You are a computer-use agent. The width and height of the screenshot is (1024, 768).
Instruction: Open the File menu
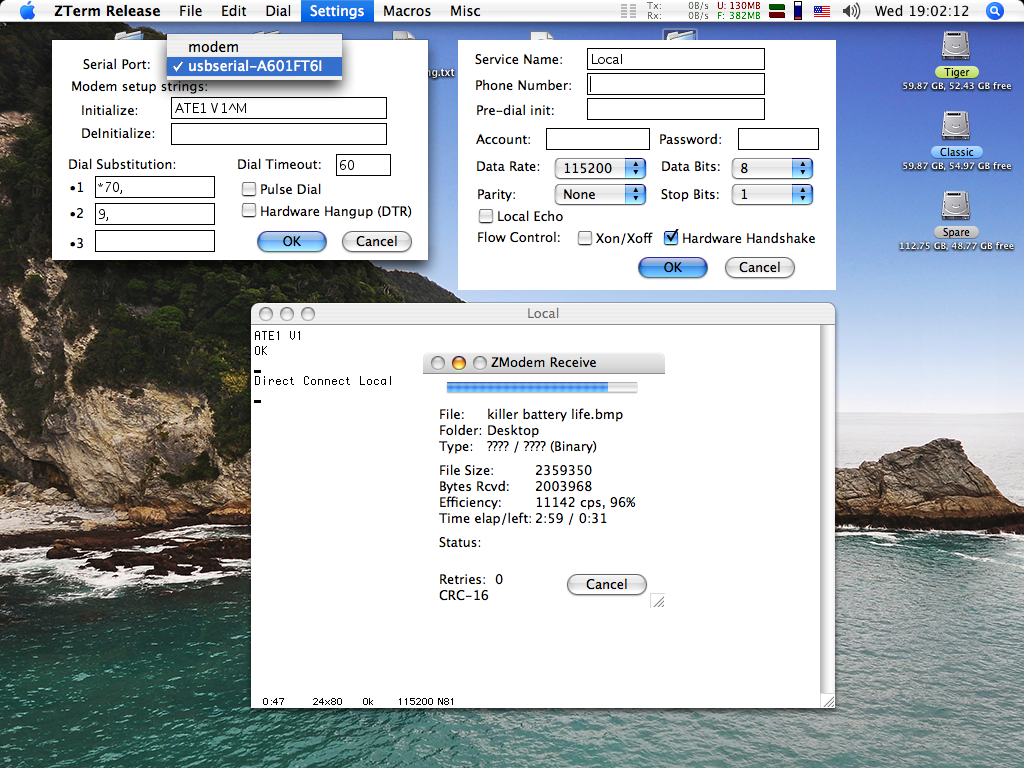(191, 11)
